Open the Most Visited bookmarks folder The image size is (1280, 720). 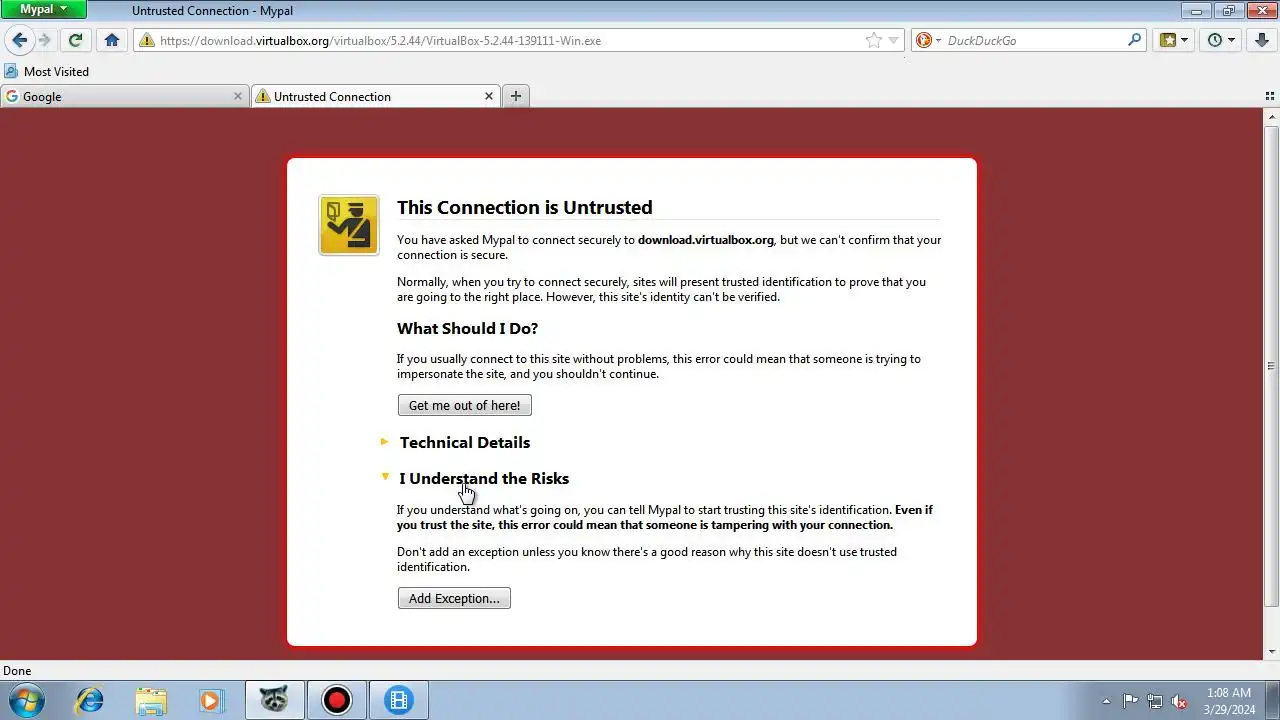click(47, 72)
